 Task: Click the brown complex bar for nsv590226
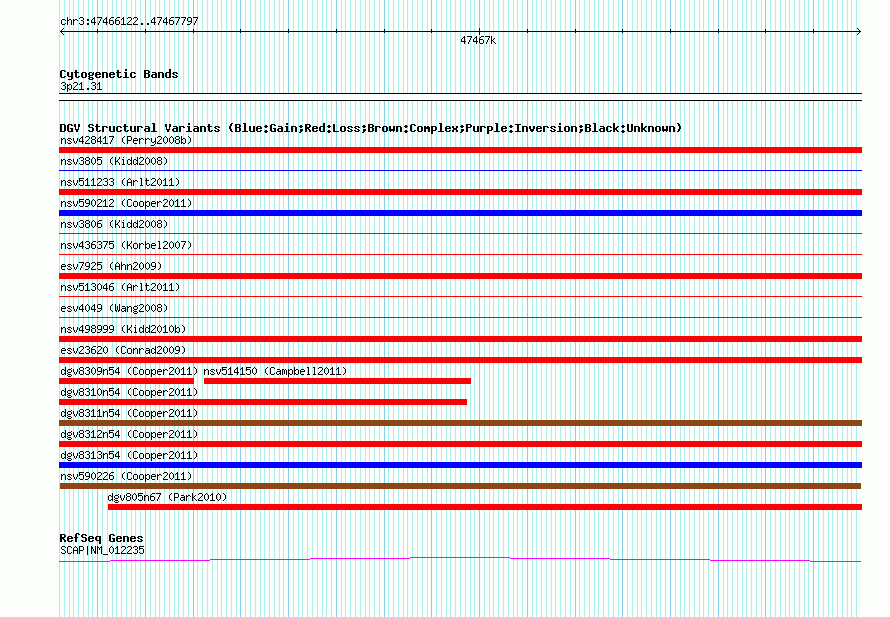pyautogui.click(x=460, y=486)
